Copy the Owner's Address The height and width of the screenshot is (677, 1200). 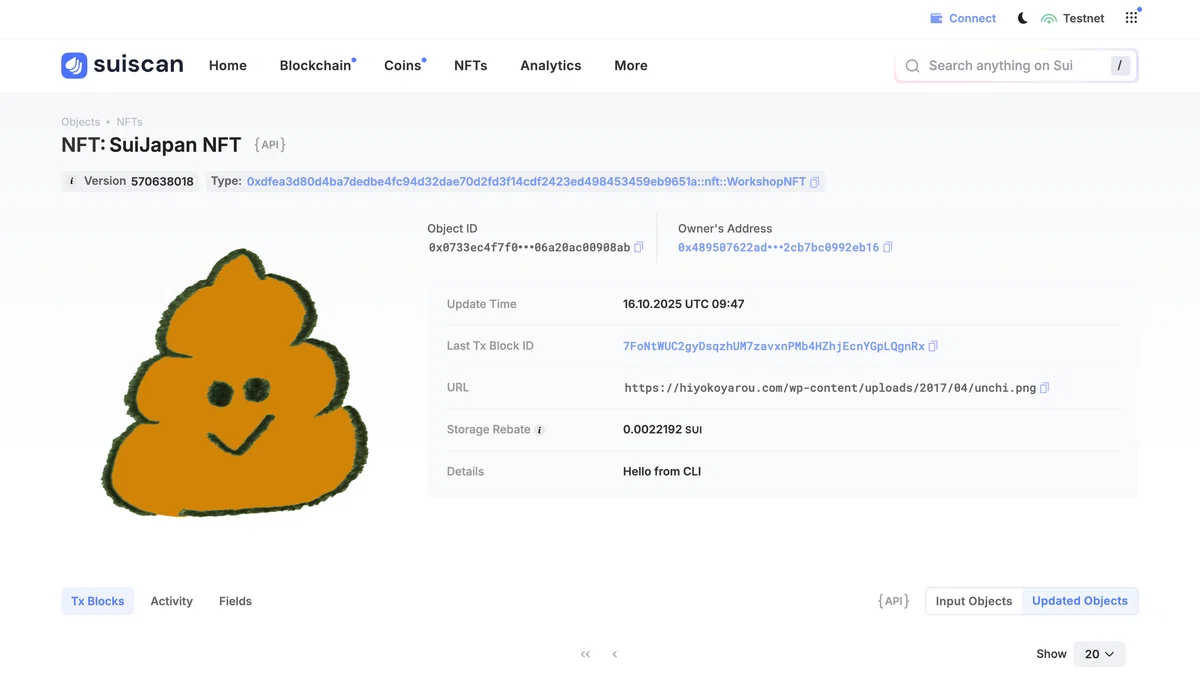(x=888, y=247)
